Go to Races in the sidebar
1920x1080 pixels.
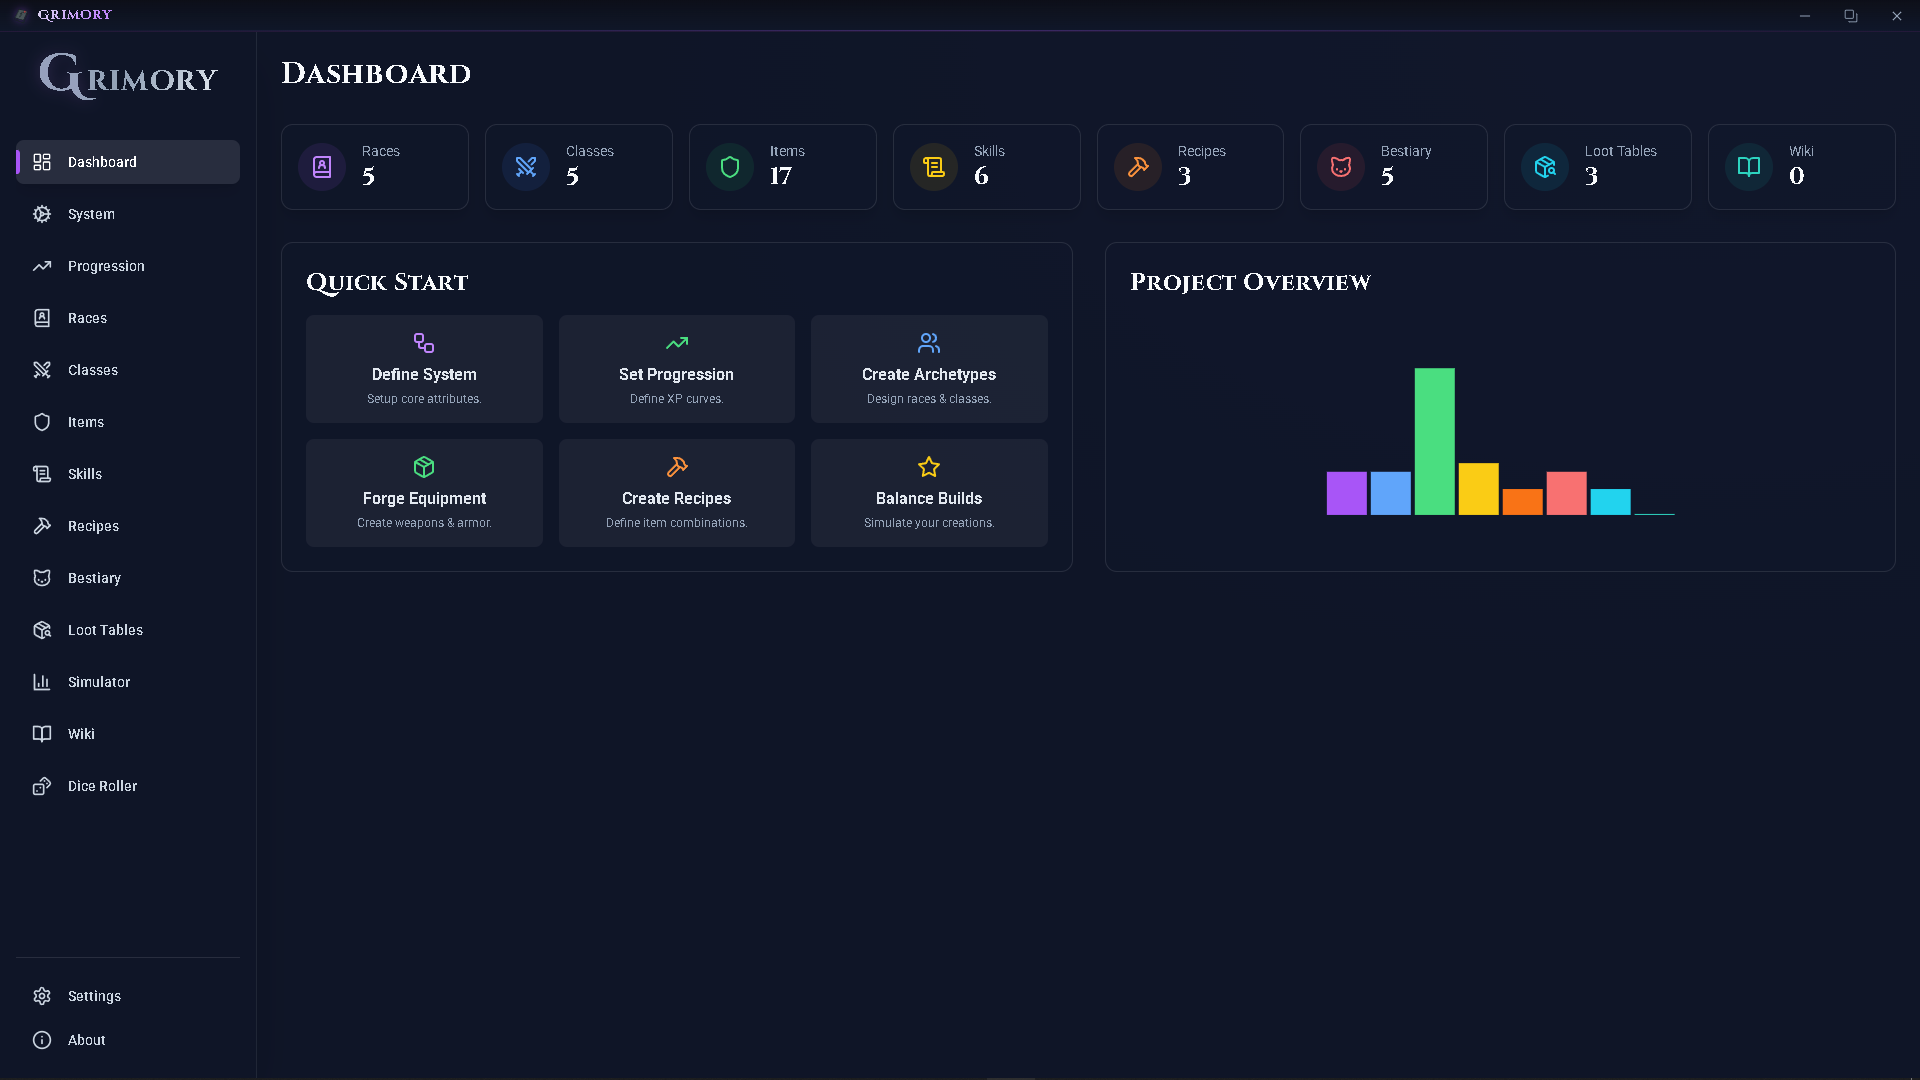click(x=87, y=318)
